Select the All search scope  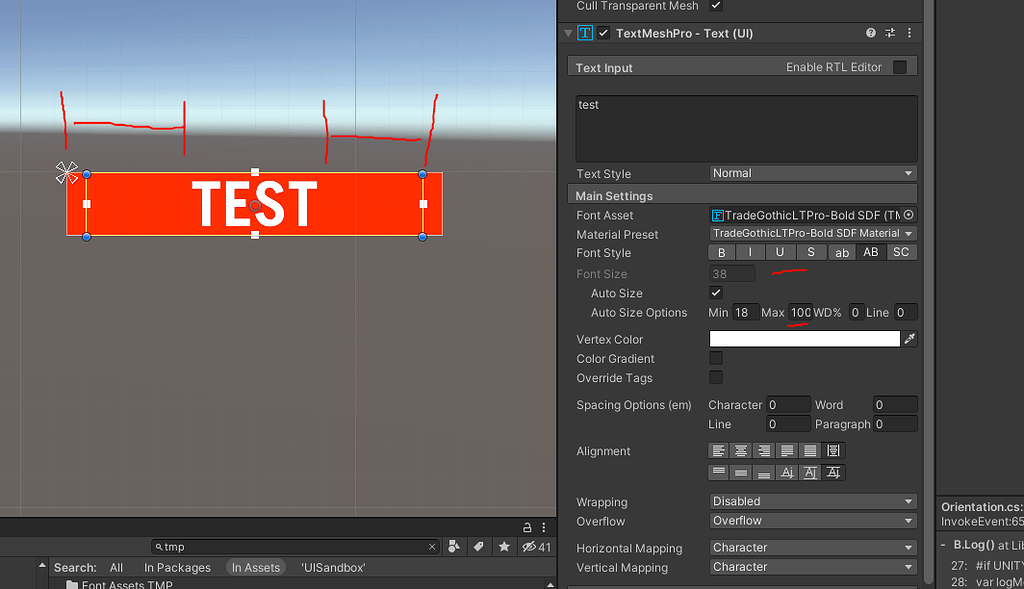pos(116,567)
